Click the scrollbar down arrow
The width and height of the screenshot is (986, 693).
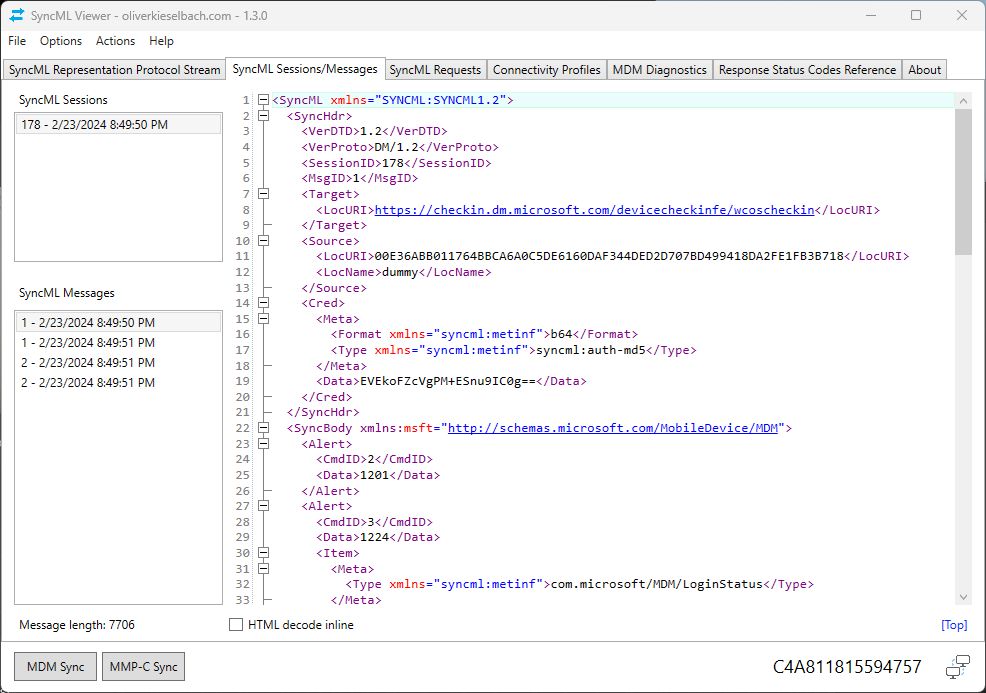962,595
